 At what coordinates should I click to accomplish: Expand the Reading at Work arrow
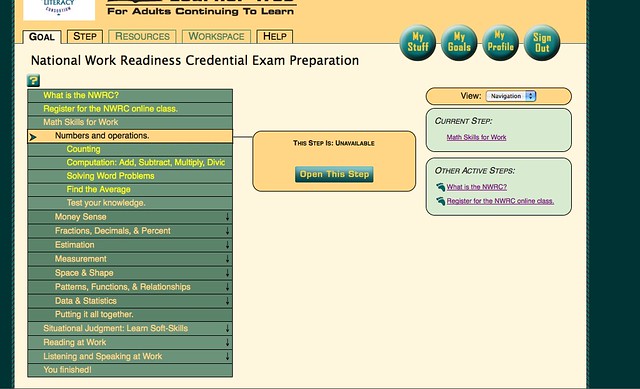coord(227,342)
